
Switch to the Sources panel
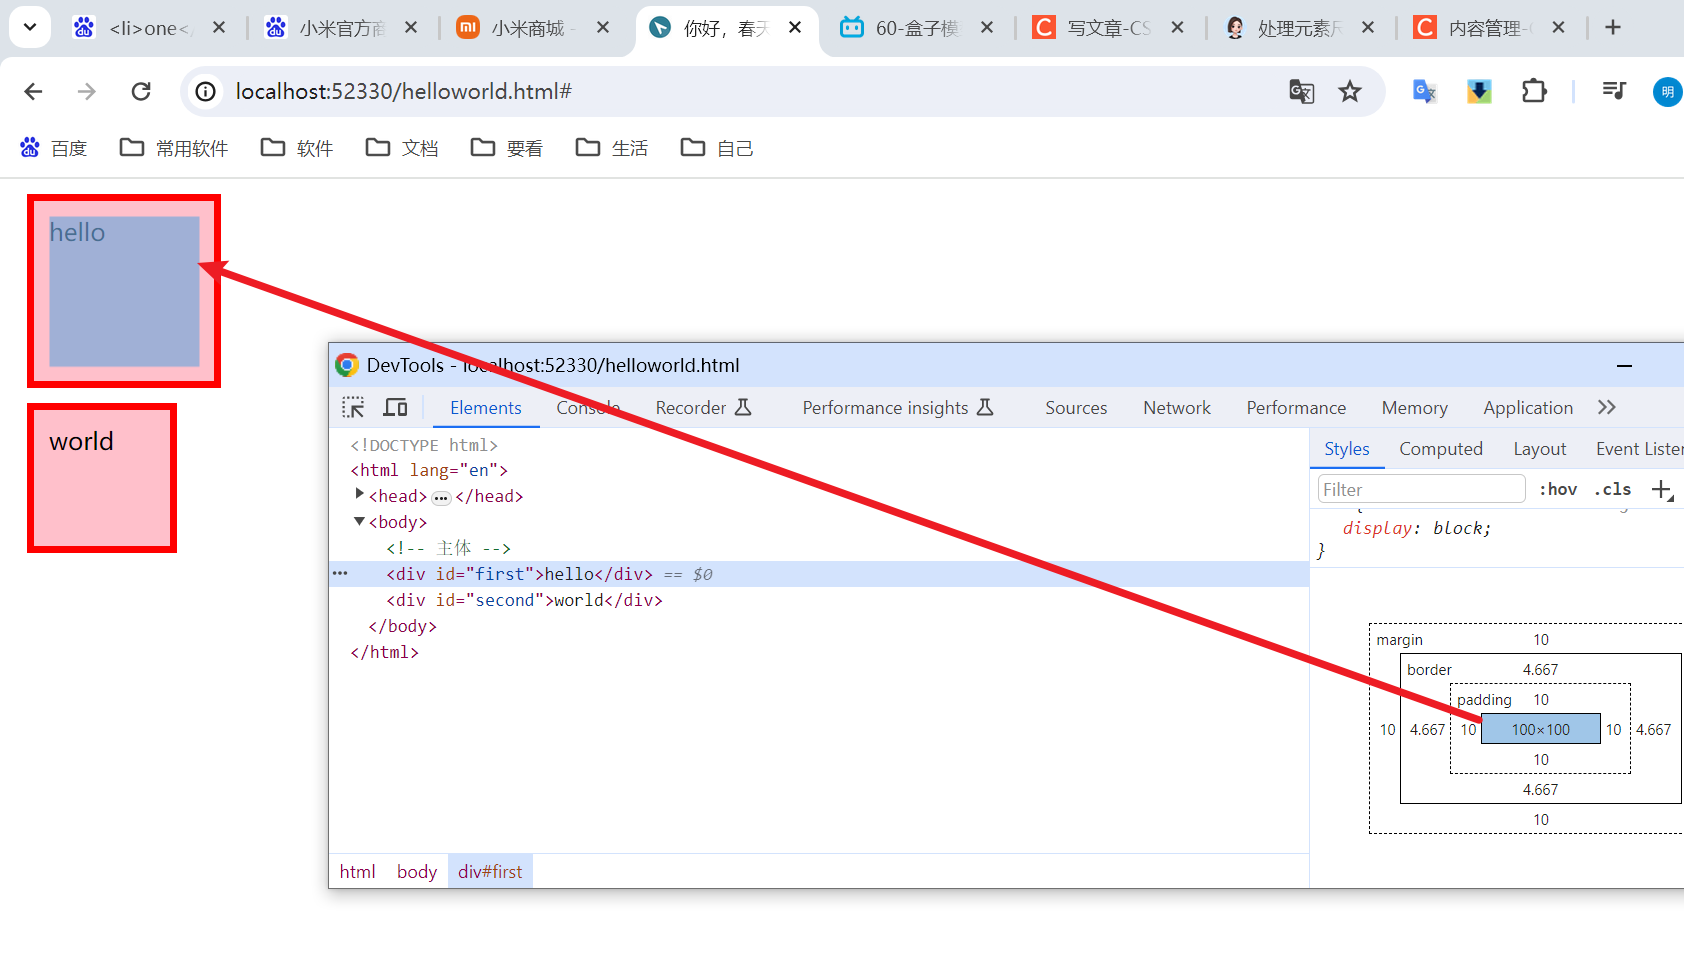[1076, 408]
